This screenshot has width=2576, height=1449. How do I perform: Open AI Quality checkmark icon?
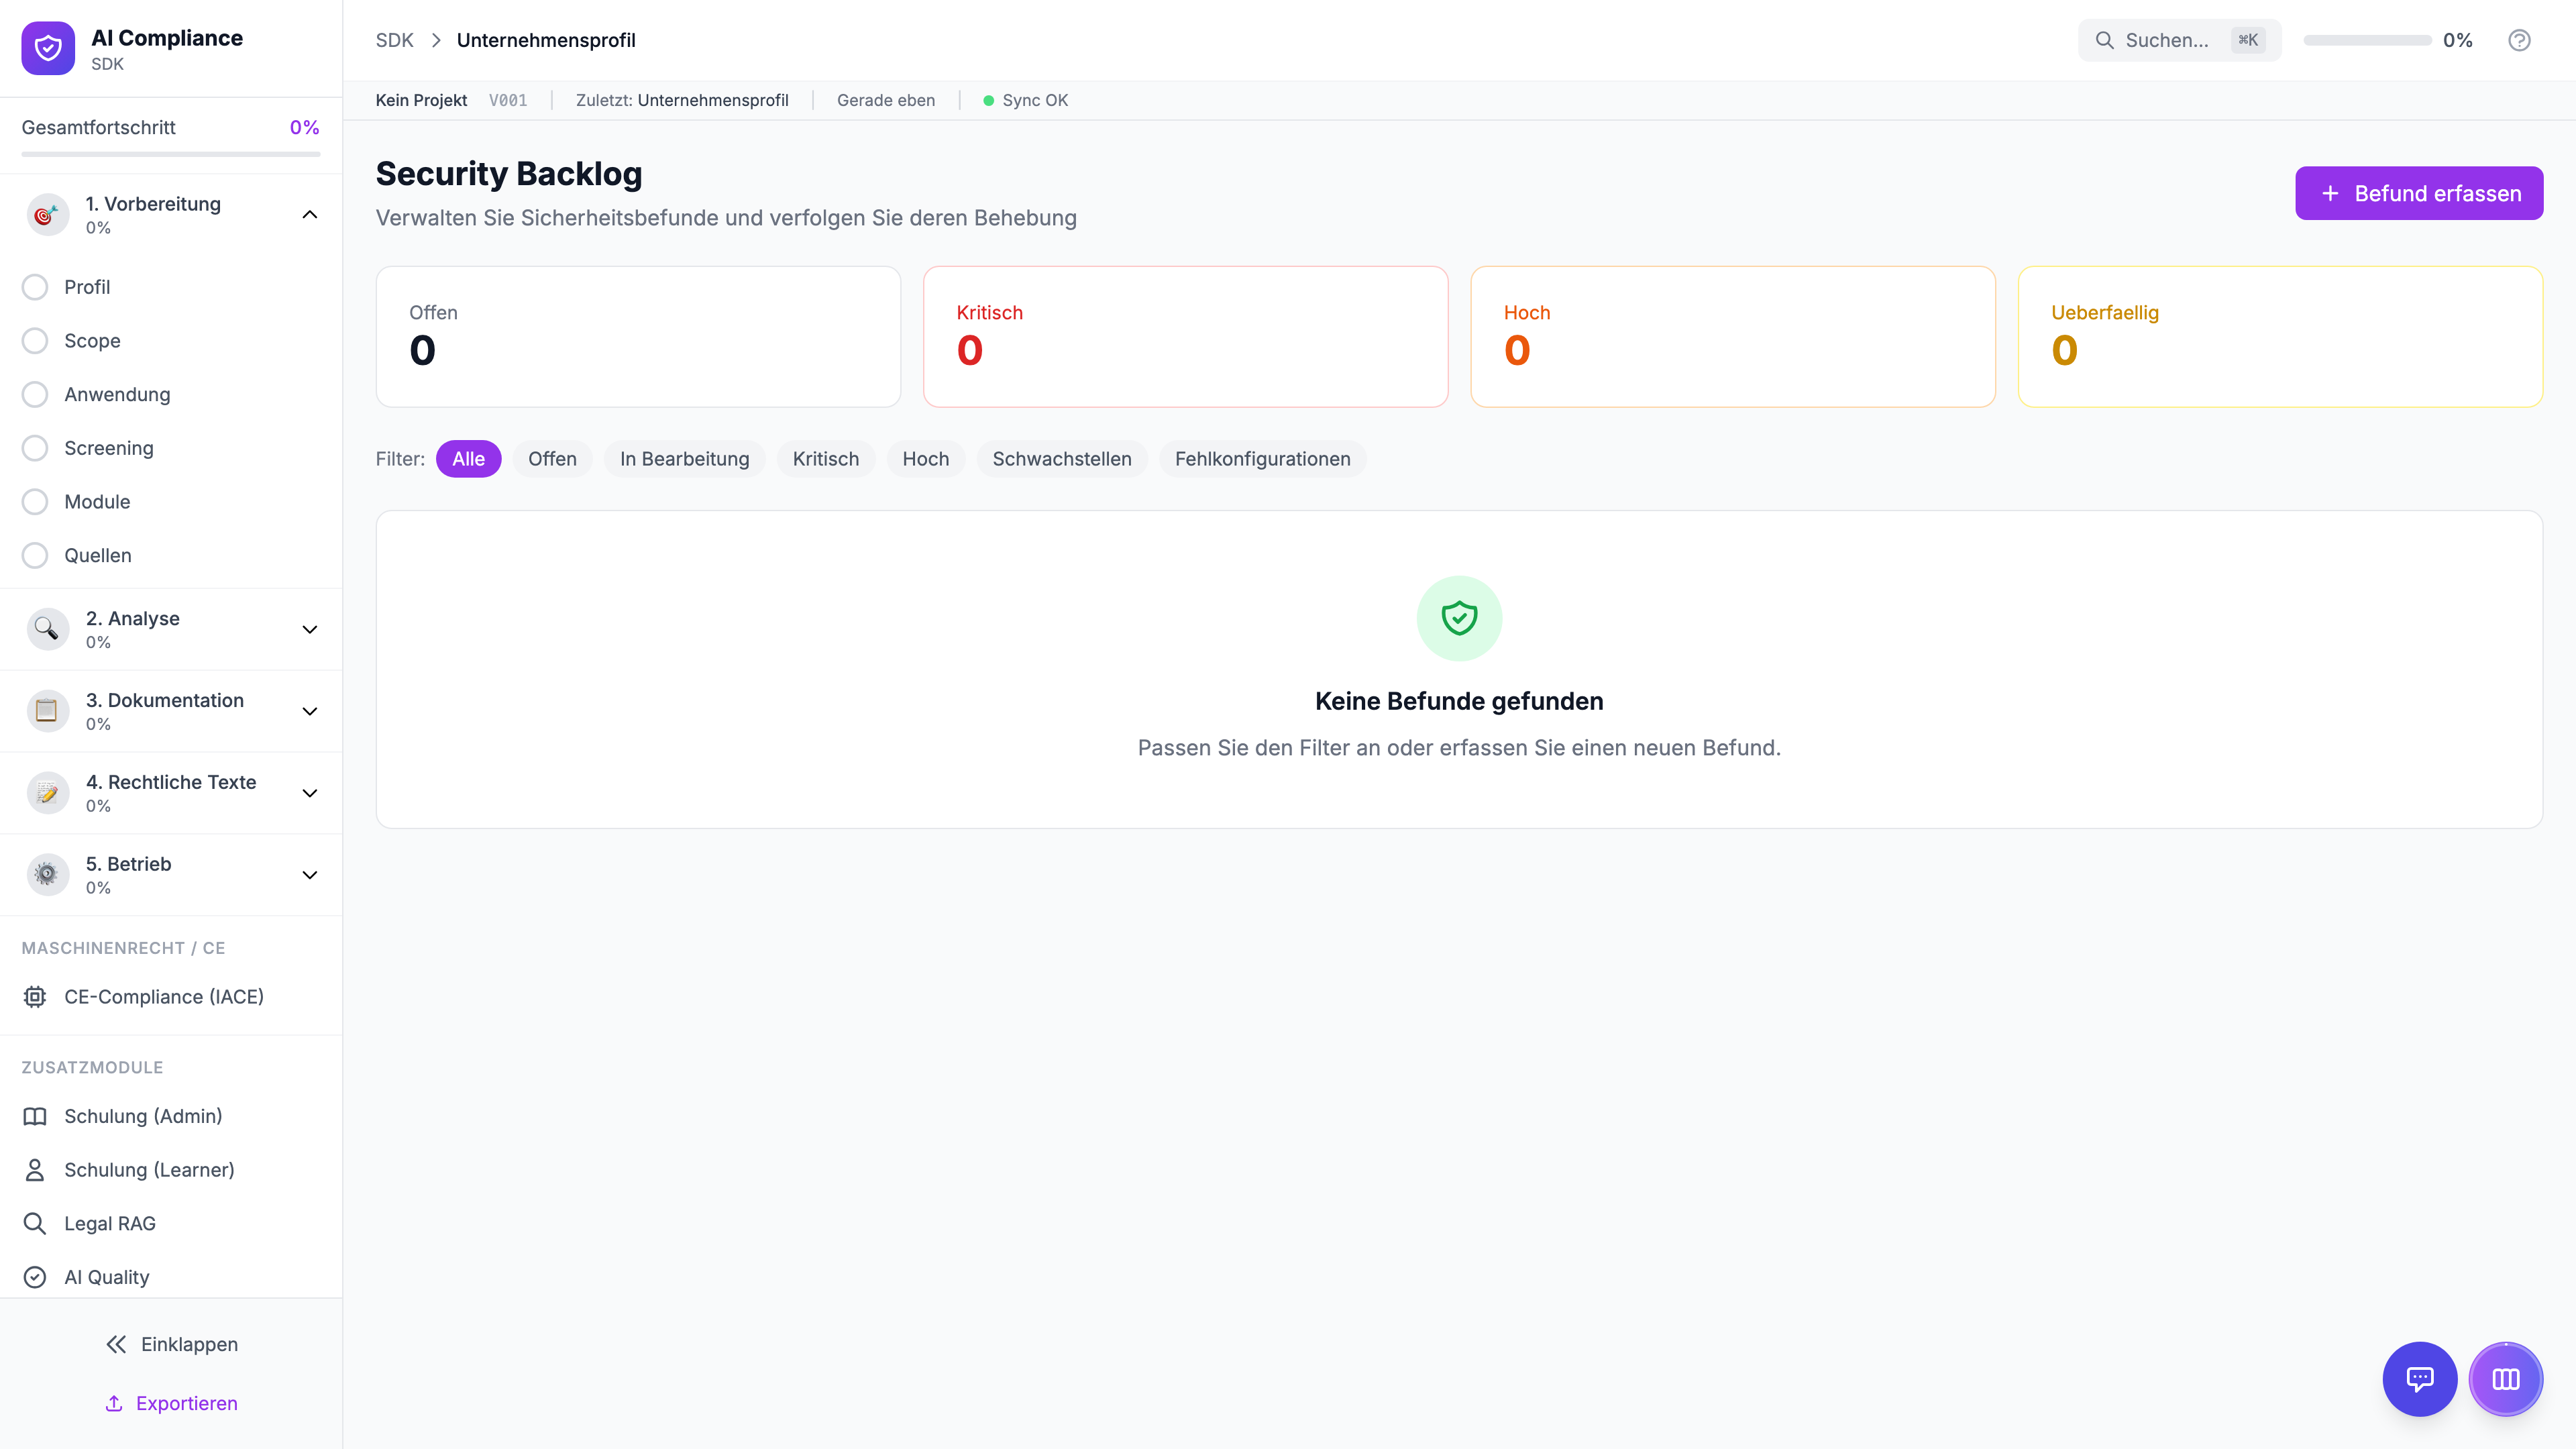35,1277
